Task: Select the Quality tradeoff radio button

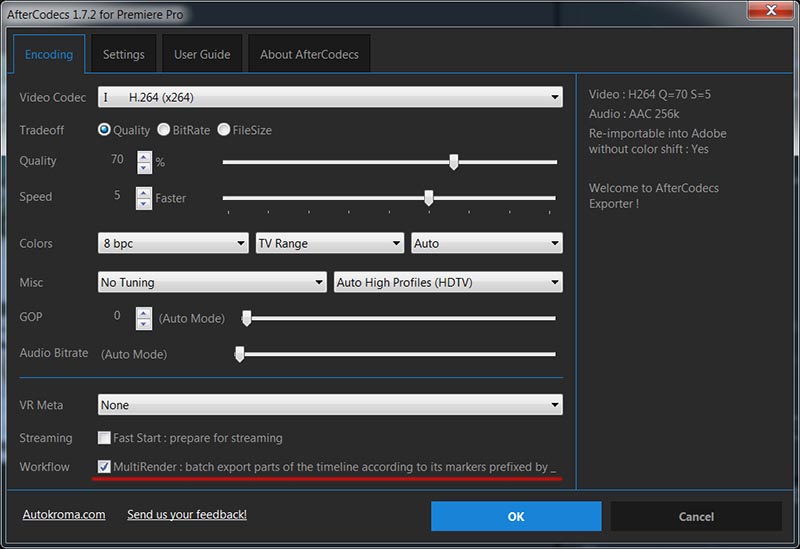Action: [x=104, y=130]
